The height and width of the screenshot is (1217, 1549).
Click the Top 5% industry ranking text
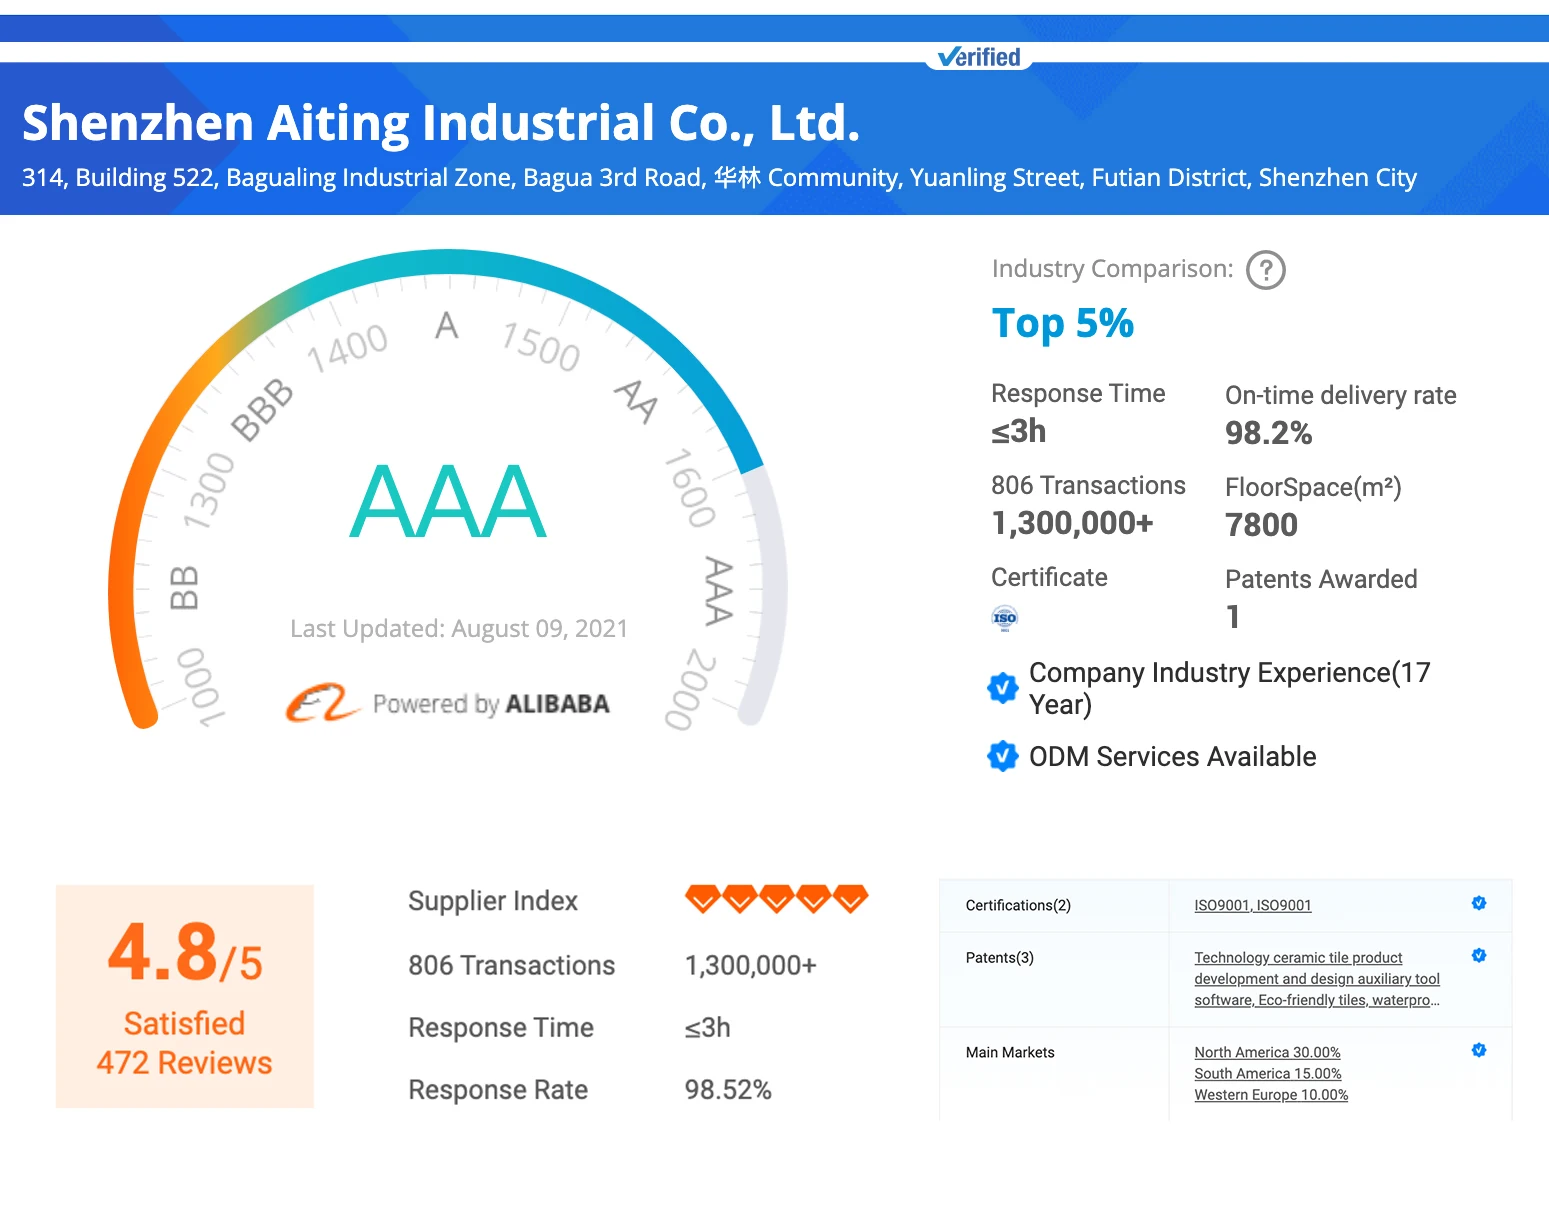pos(1062,323)
